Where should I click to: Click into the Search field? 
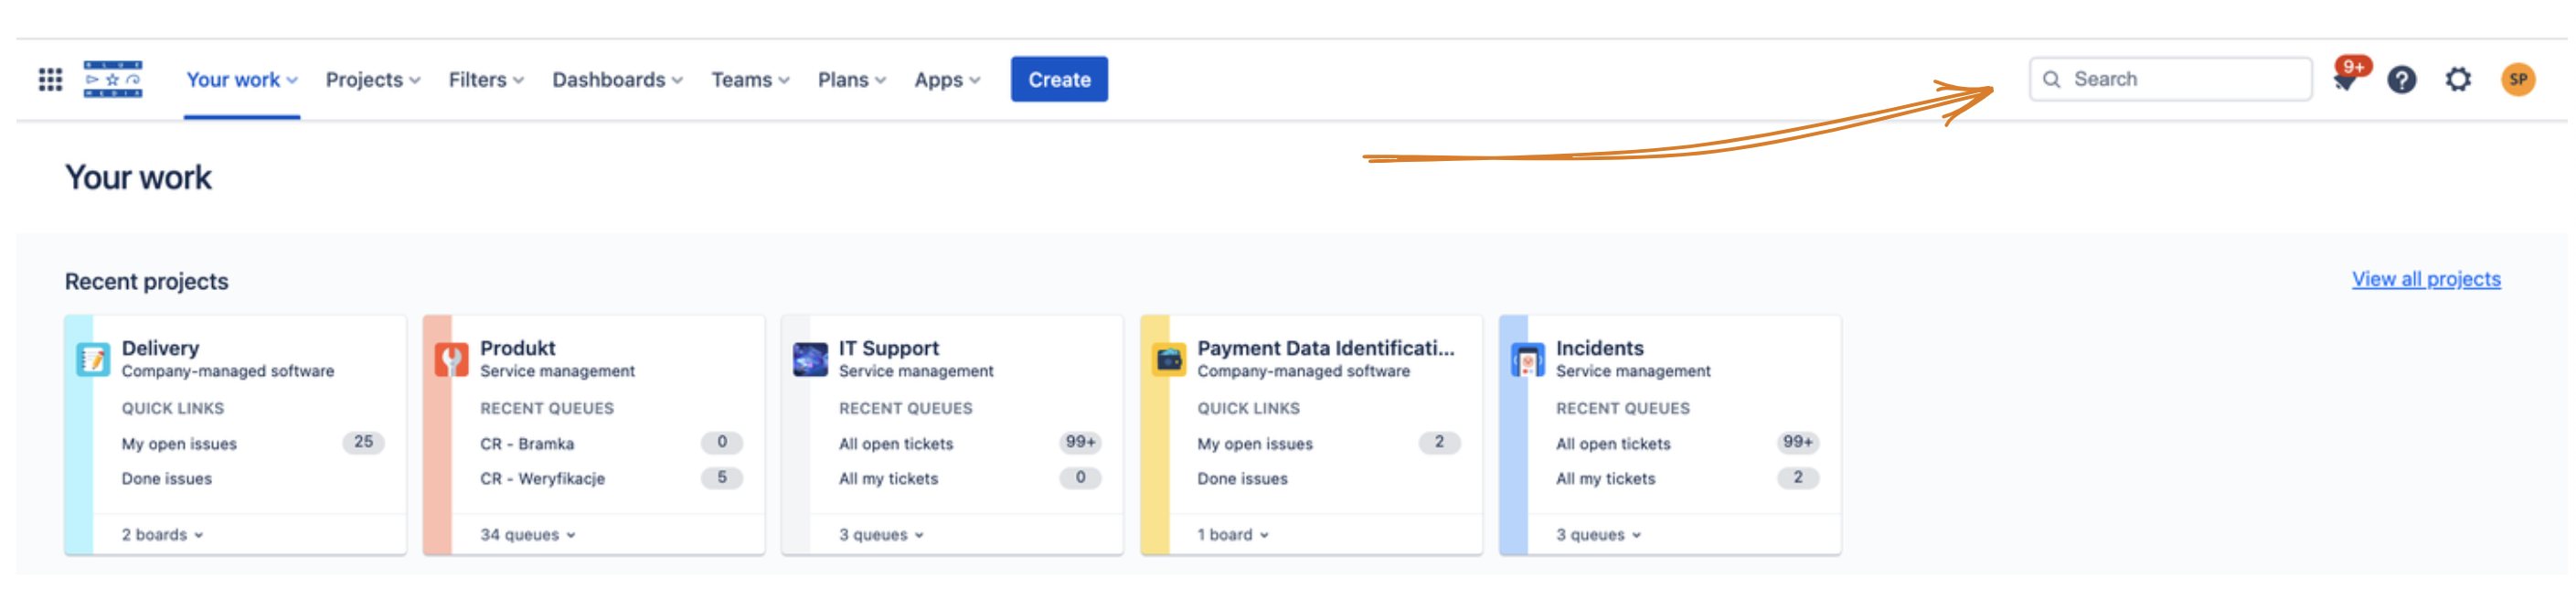[2180, 79]
